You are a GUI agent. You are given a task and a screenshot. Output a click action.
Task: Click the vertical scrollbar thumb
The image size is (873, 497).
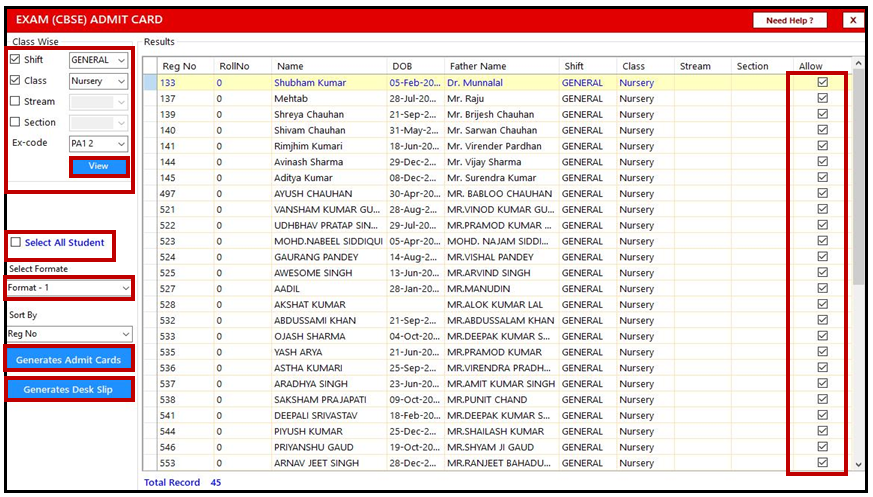[858, 178]
